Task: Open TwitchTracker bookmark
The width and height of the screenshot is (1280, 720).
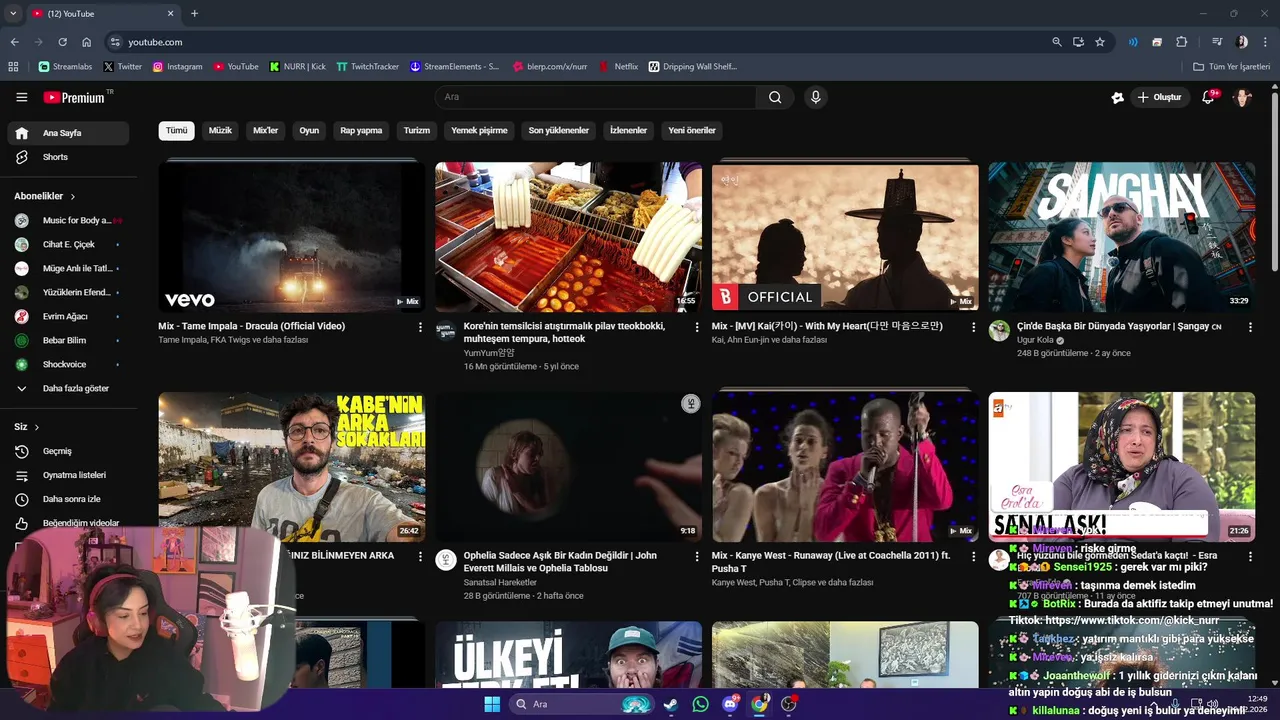Action: point(368,67)
